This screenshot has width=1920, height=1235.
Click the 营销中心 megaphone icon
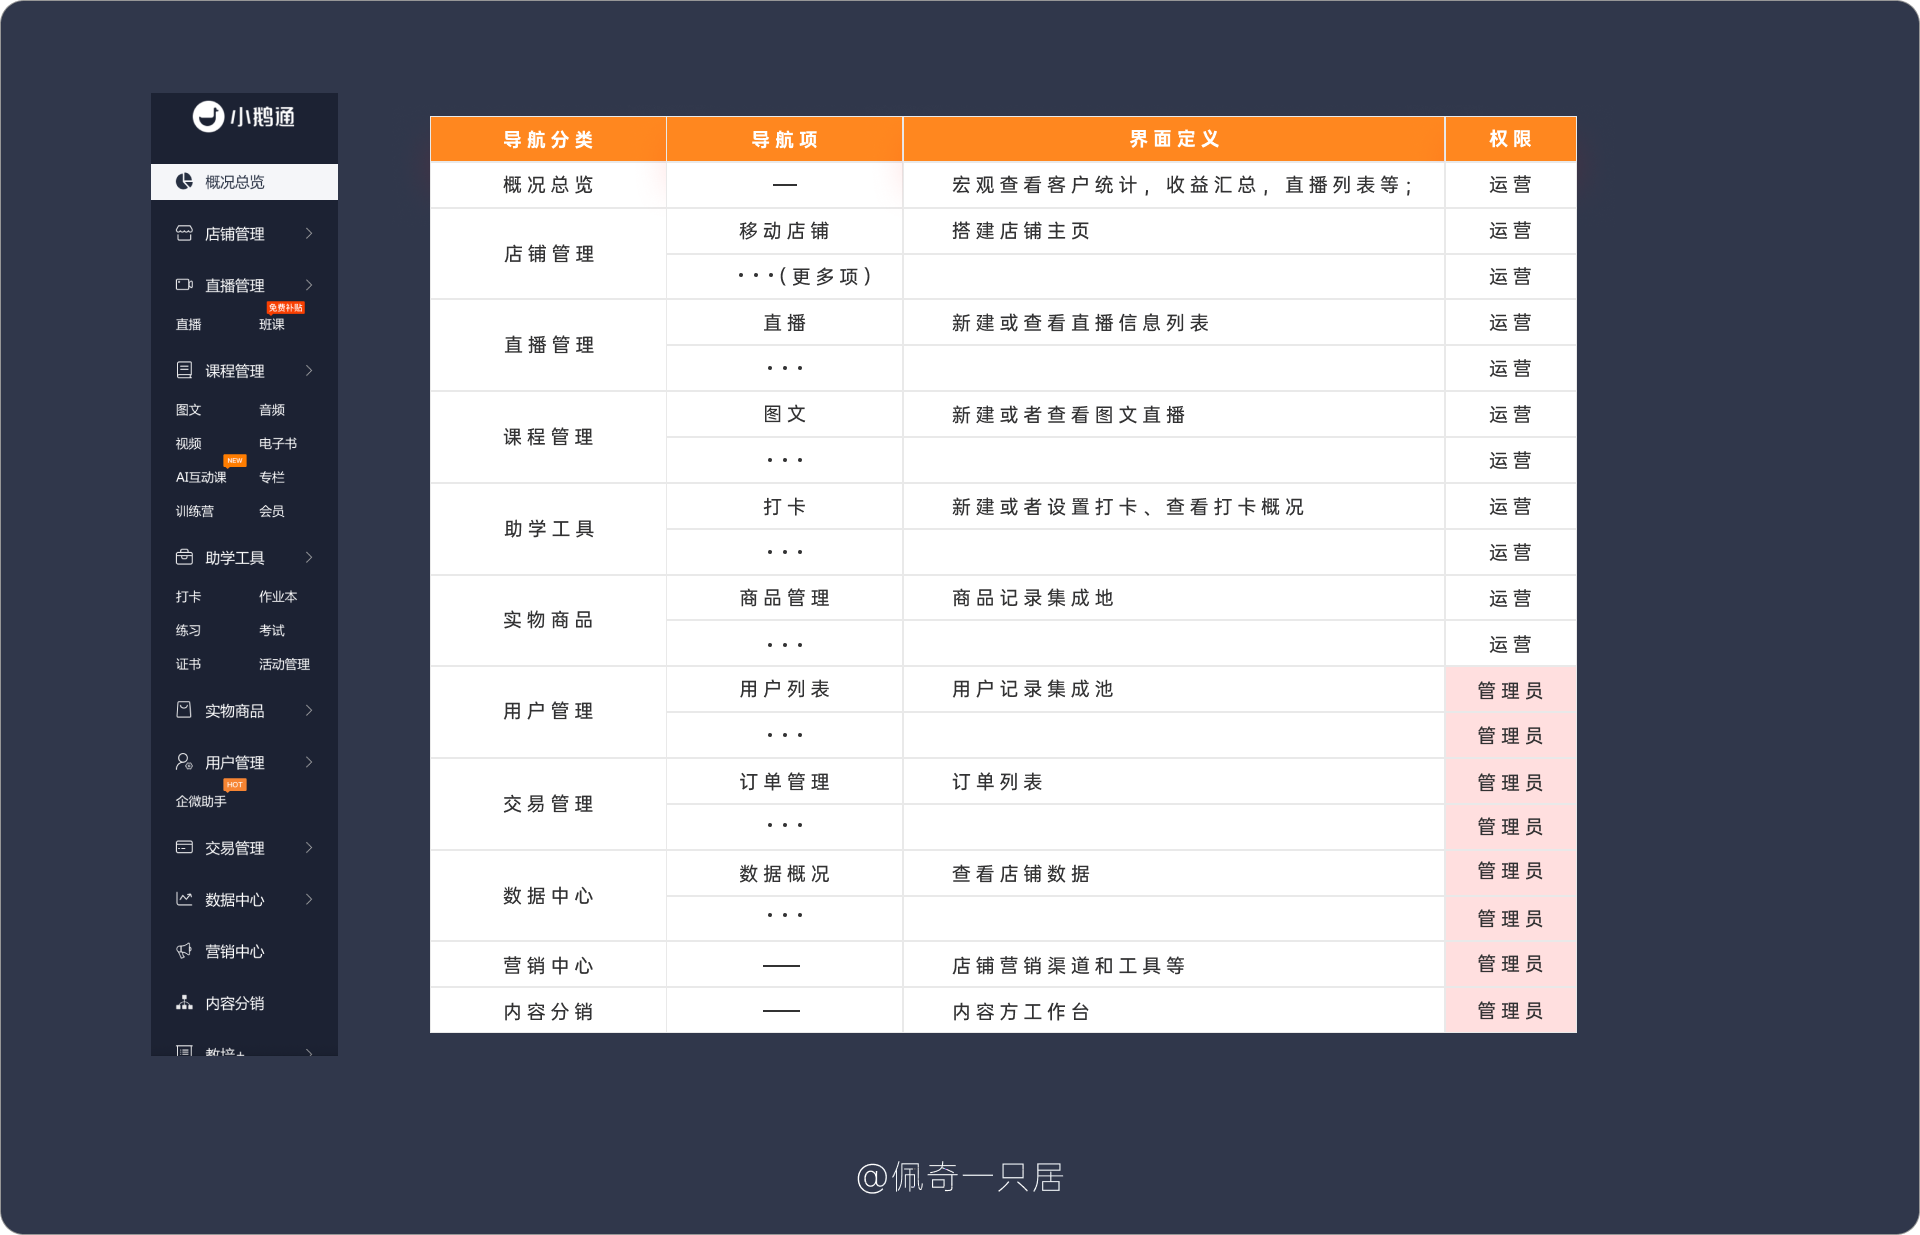pyautogui.click(x=184, y=951)
